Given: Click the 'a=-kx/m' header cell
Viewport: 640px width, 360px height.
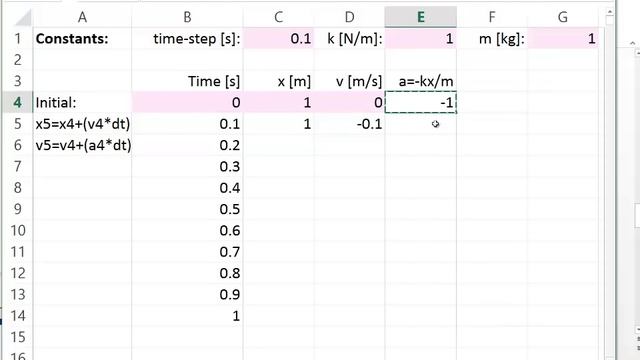Looking at the screenshot, I should (x=421, y=81).
